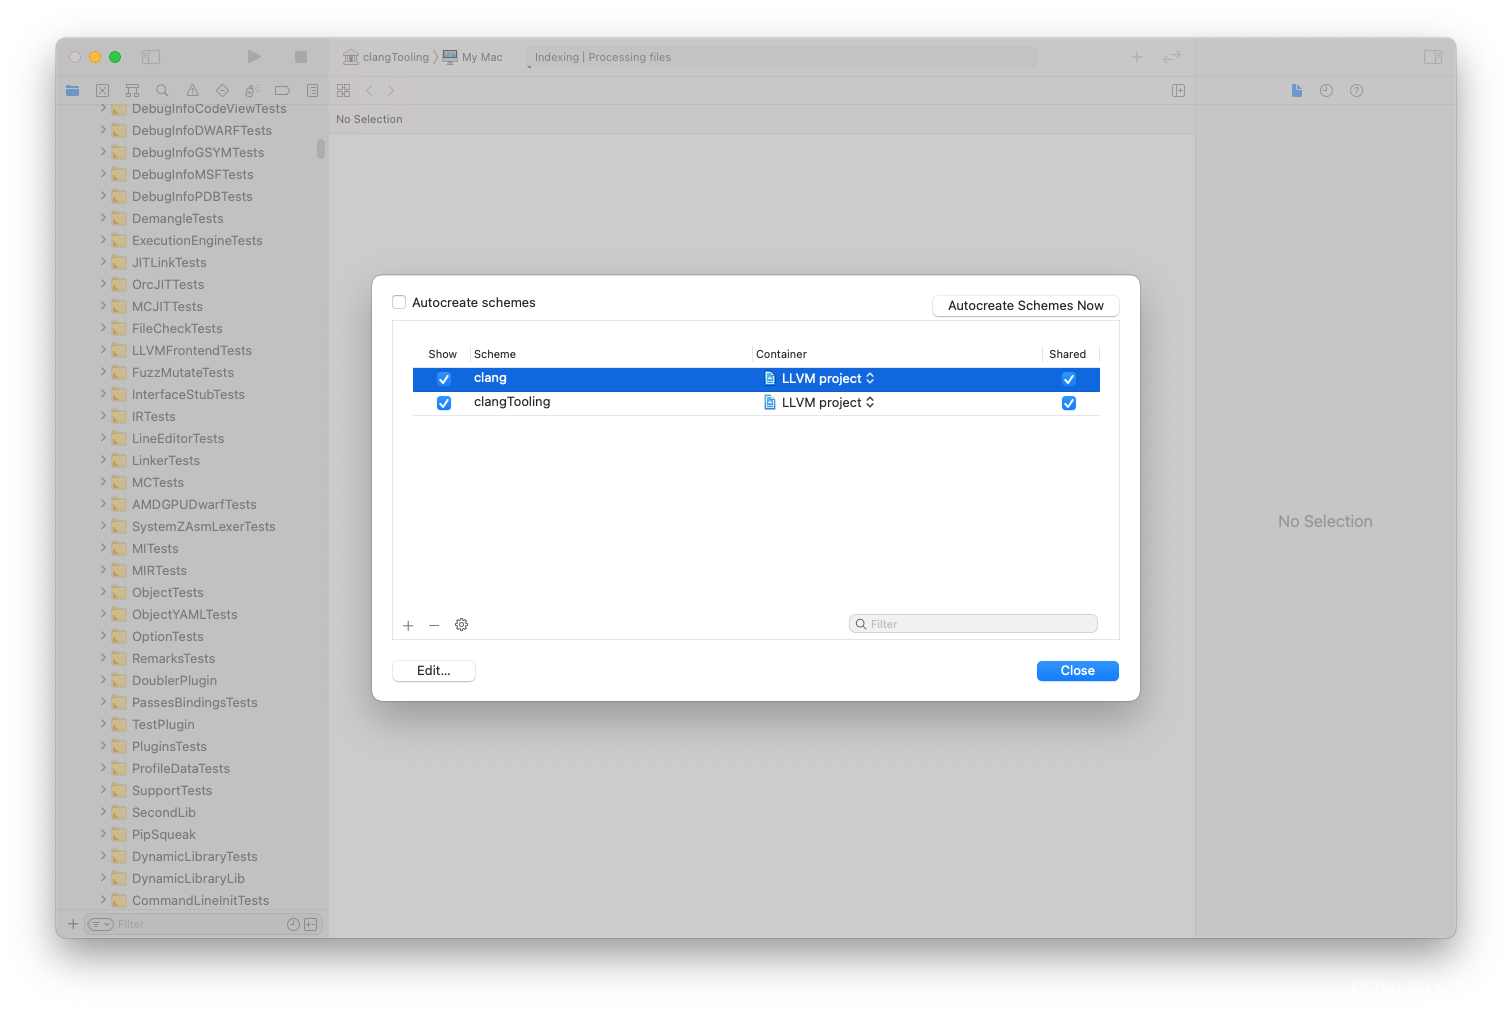Close the manage schemes dialog
Image resolution: width=1512 pixels, height=1012 pixels.
pyautogui.click(x=1078, y=671)
